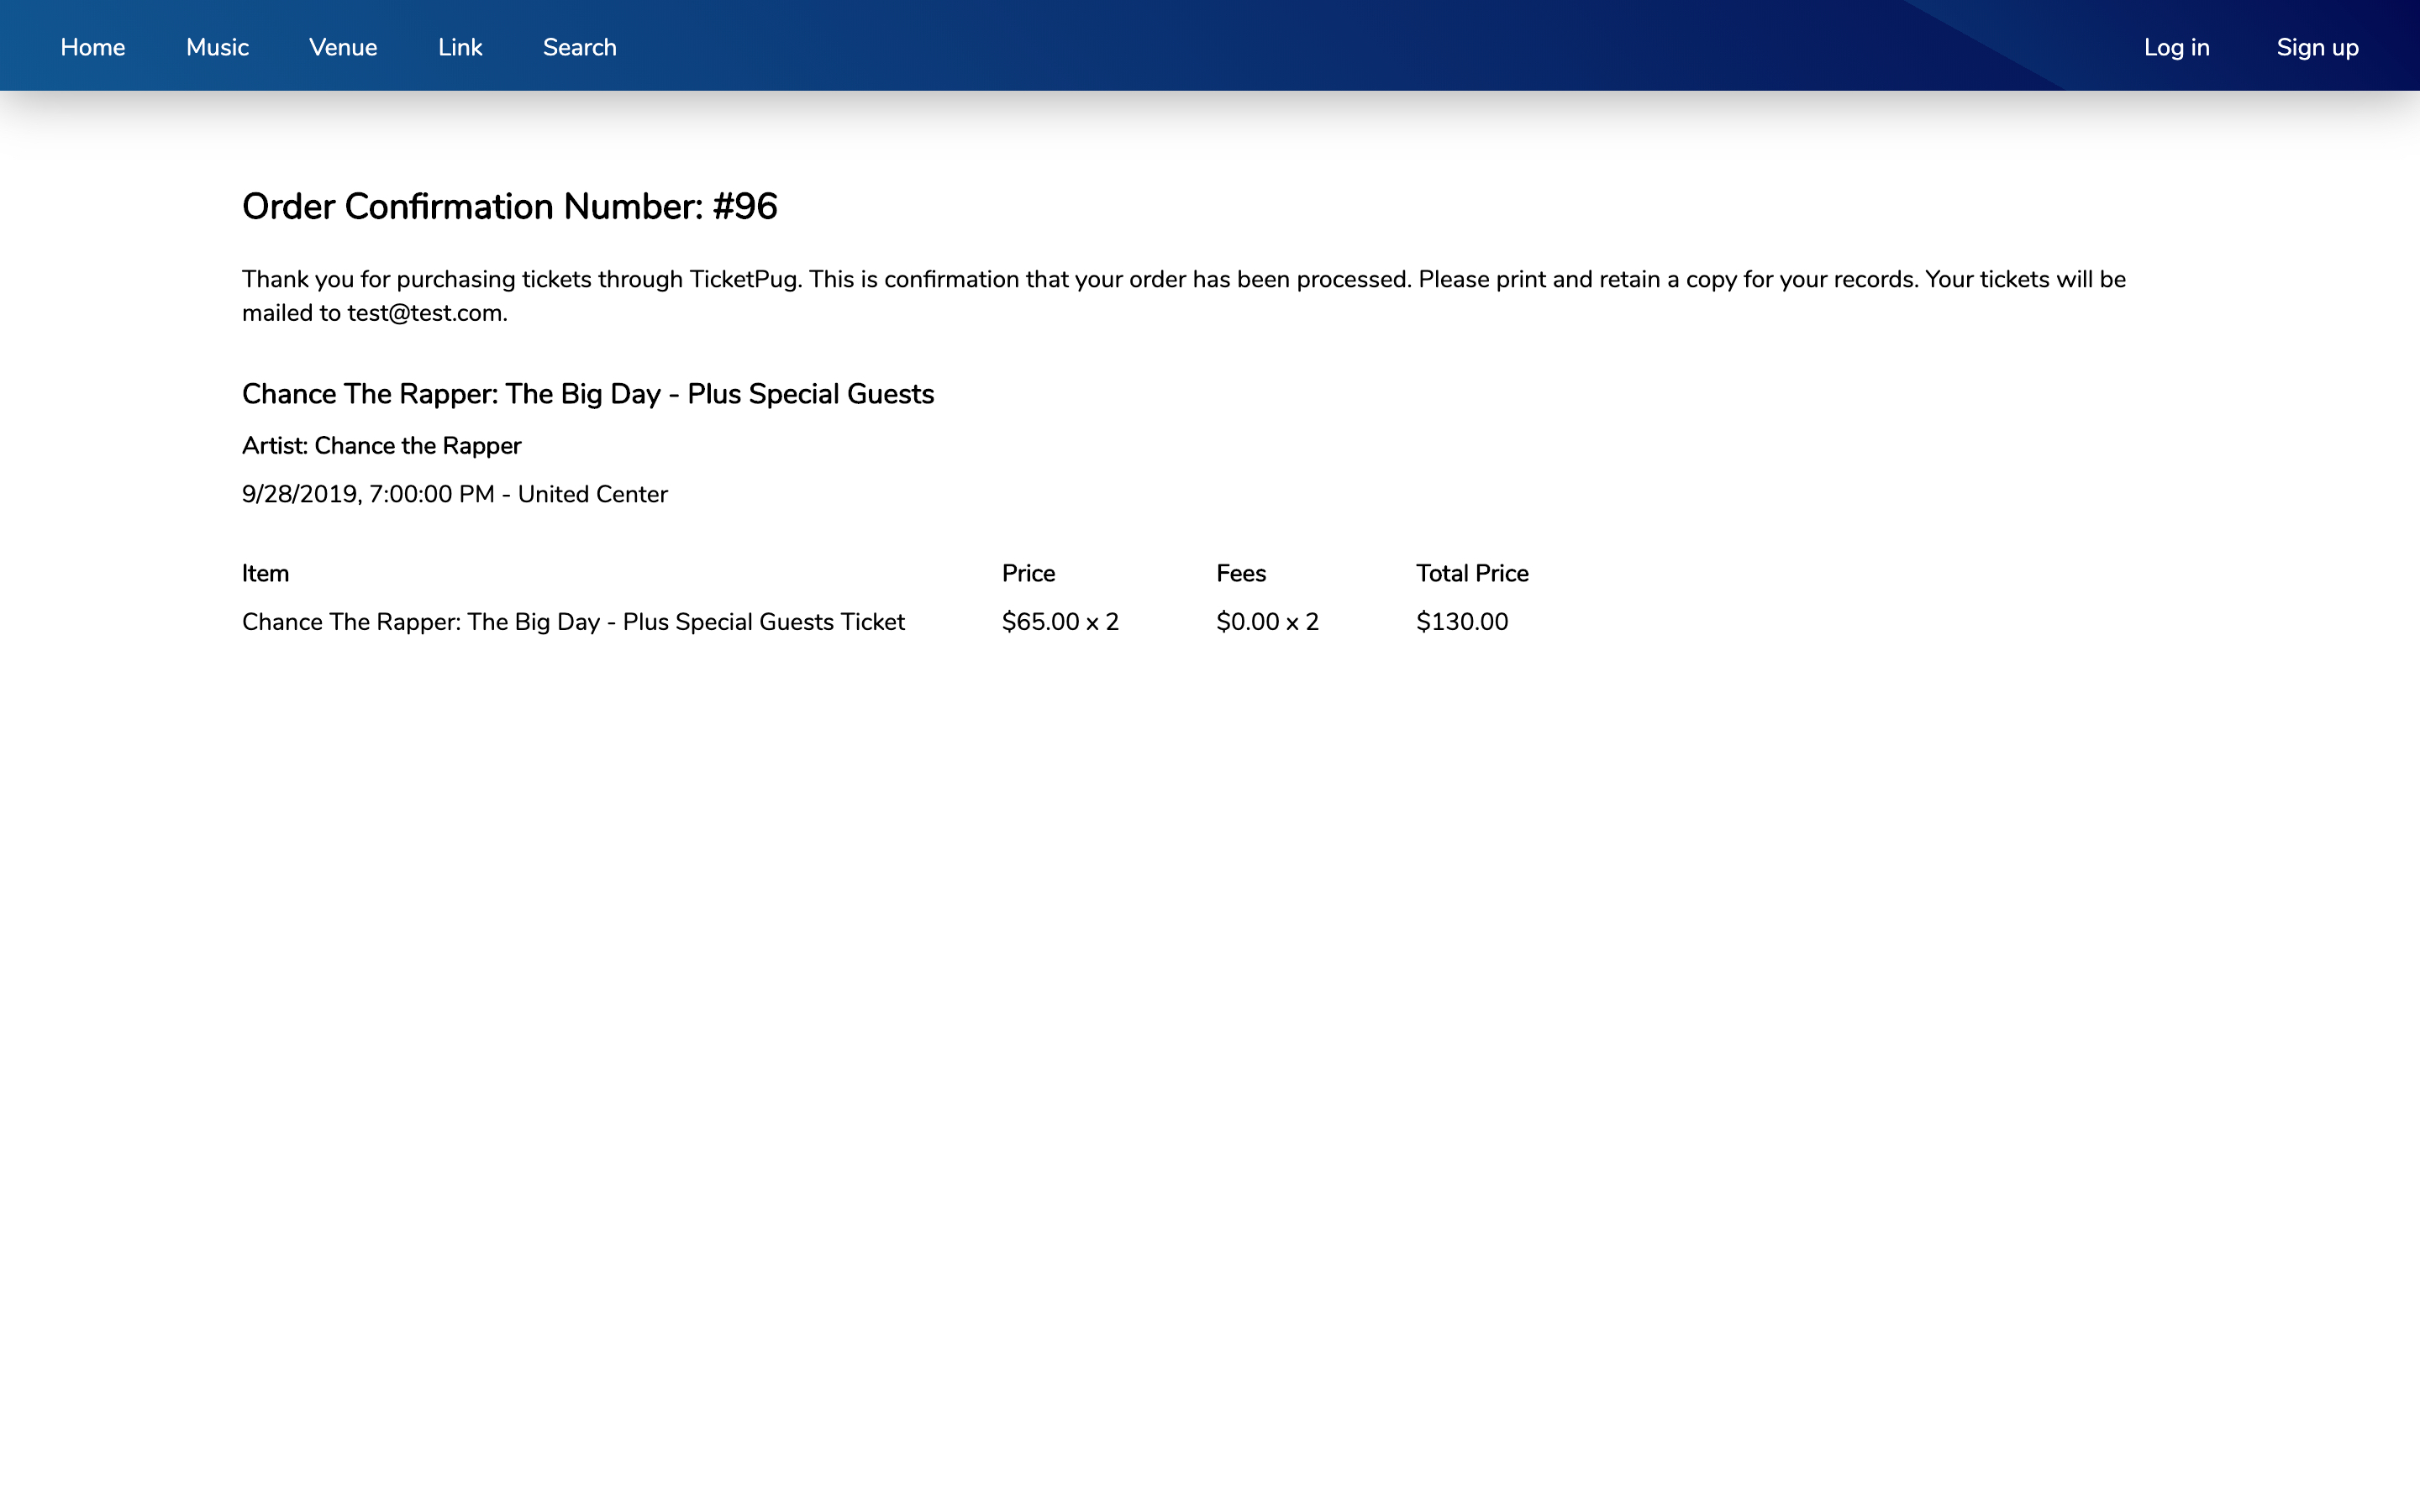Click the event date and United Center line
This screenshot has height=1512, width=2420.
454,494
